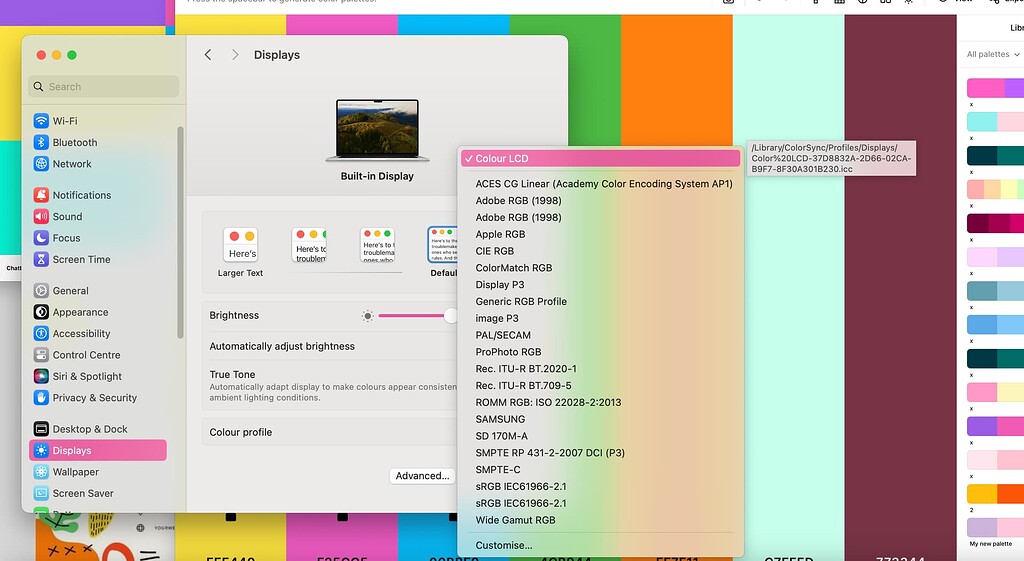This screenshot has width=1024, height=561.
Task: Open the Wallpaper icon in sidebar
Action: pos(41,472)
